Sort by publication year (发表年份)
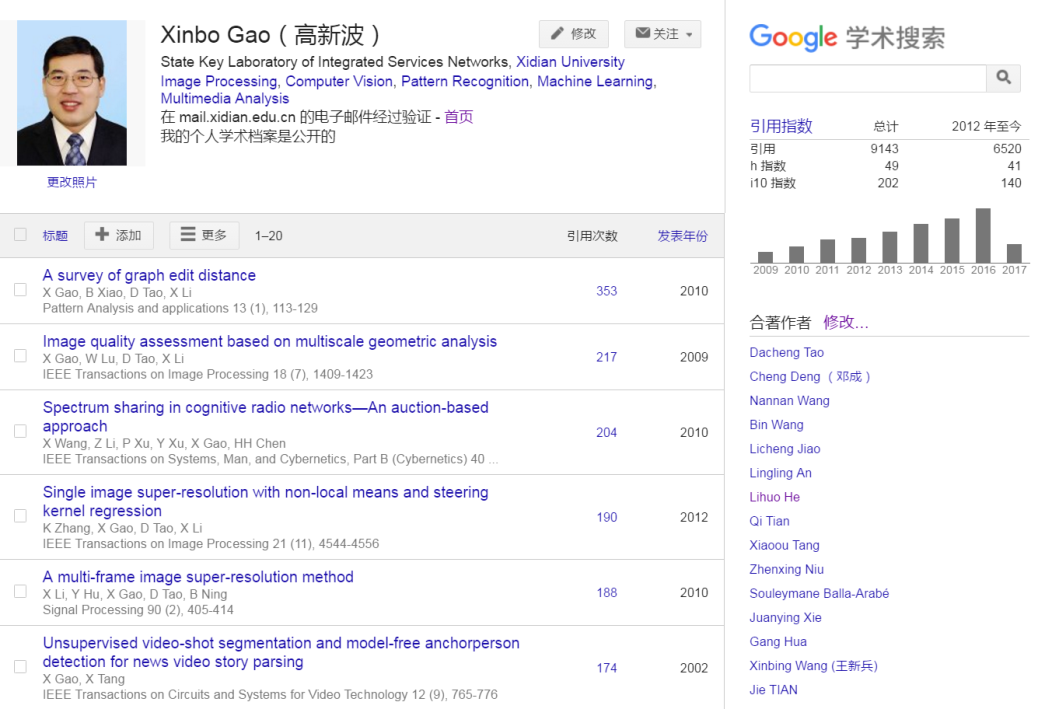The height and width of the screenshot is (709, 1038). [682, 236]
